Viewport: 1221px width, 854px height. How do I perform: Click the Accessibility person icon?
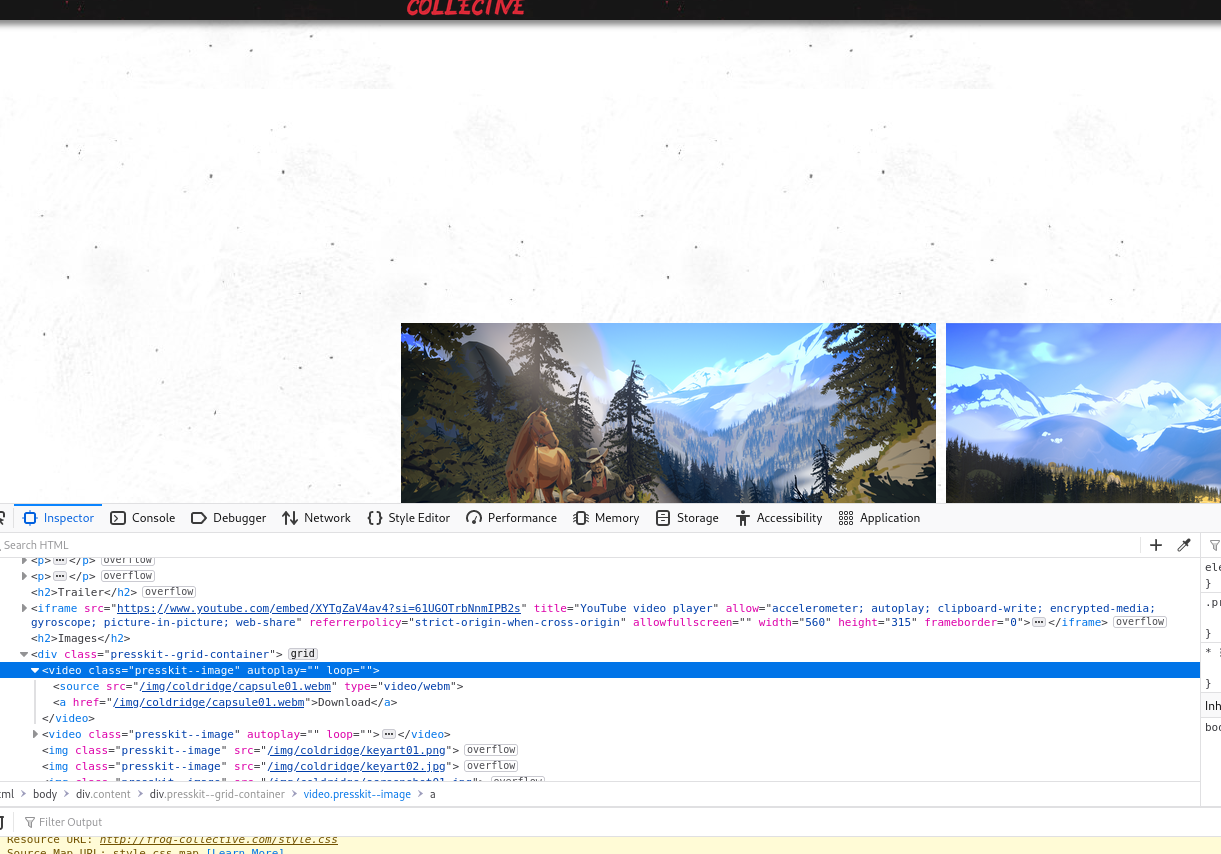pos(742,518)
